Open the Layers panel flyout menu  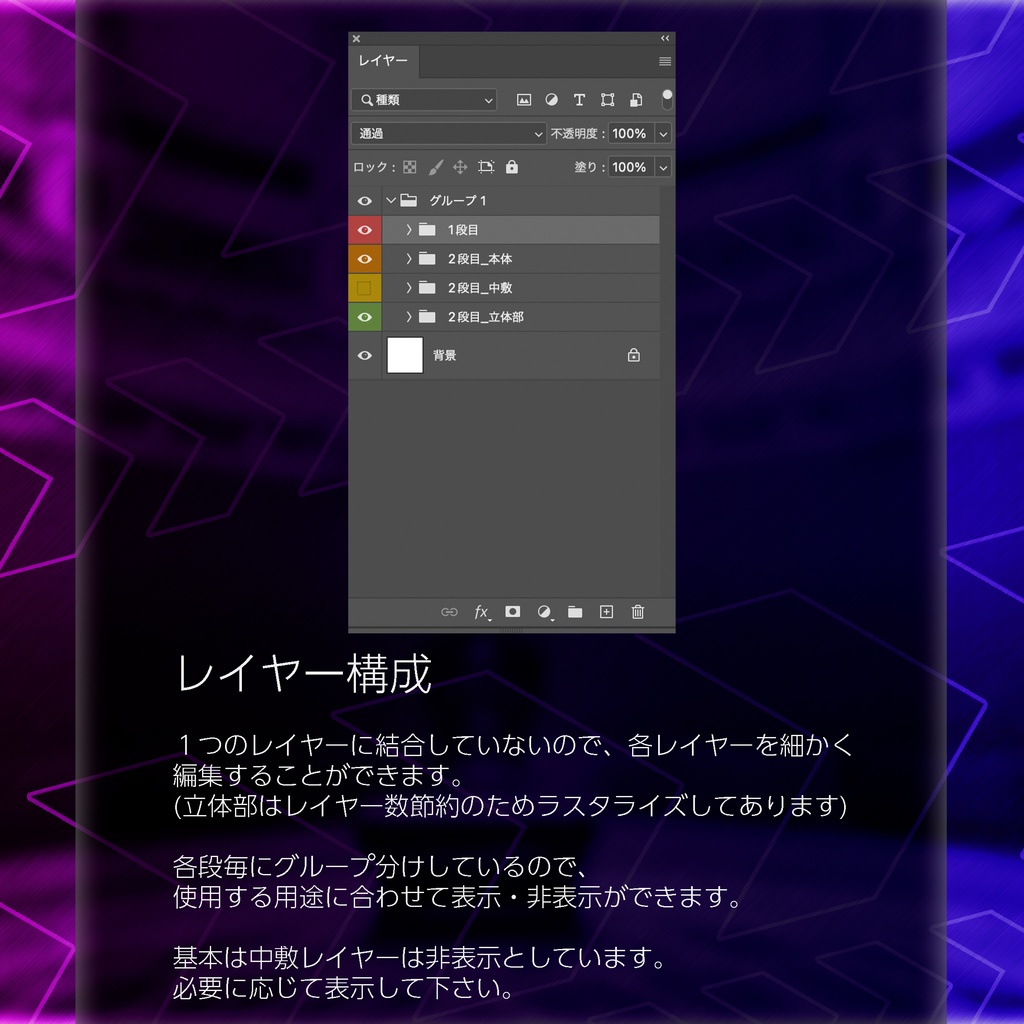[x=663, y=61]
